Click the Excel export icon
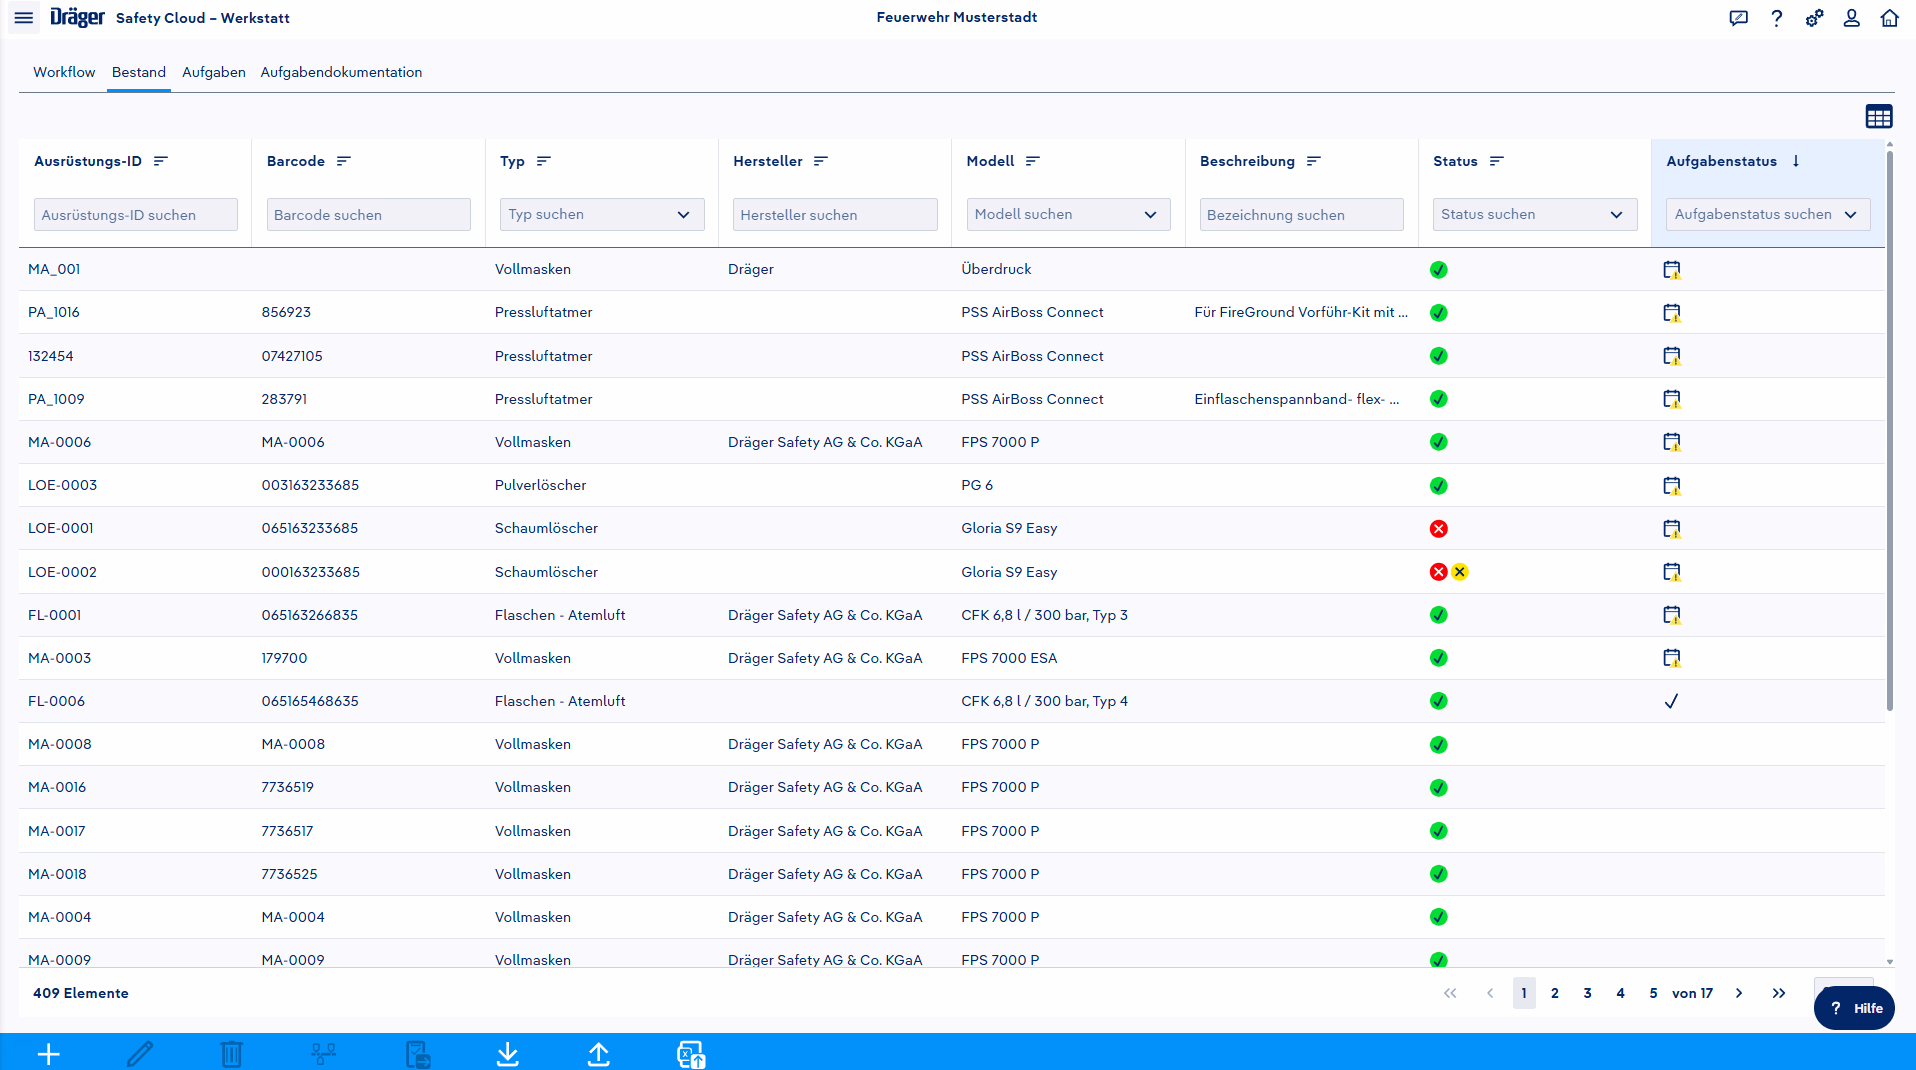Viewport: 1916px width, 1070px height. 691,1054
